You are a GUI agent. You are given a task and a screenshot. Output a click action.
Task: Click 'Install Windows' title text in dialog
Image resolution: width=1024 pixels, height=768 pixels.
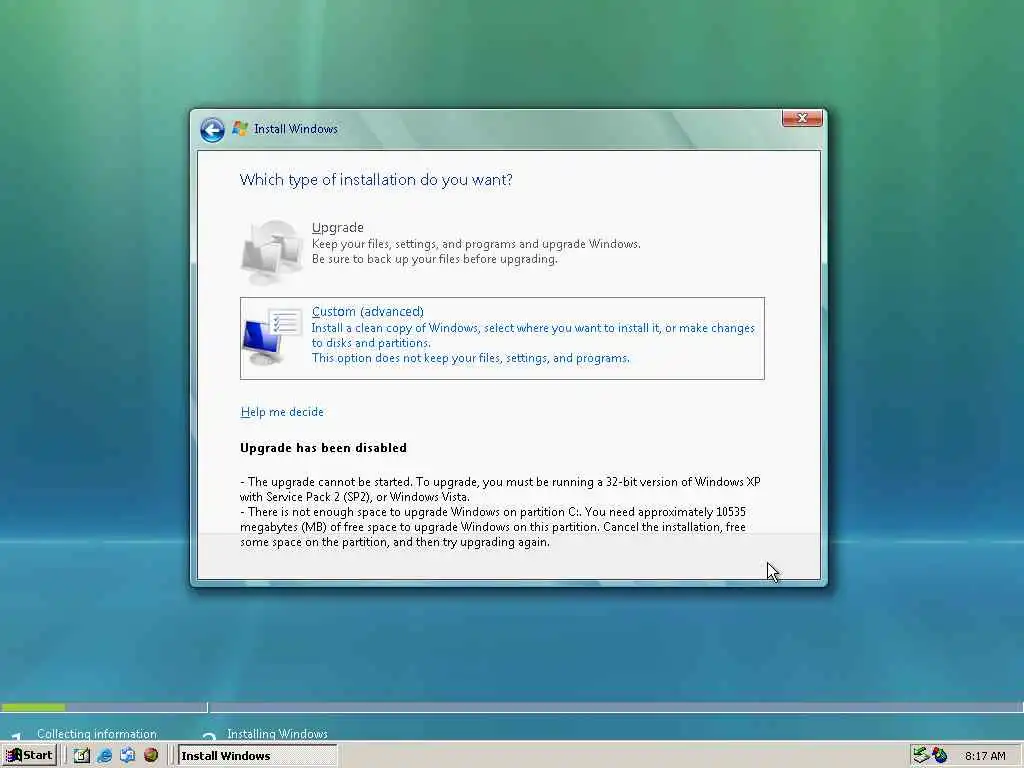point(296,129)
